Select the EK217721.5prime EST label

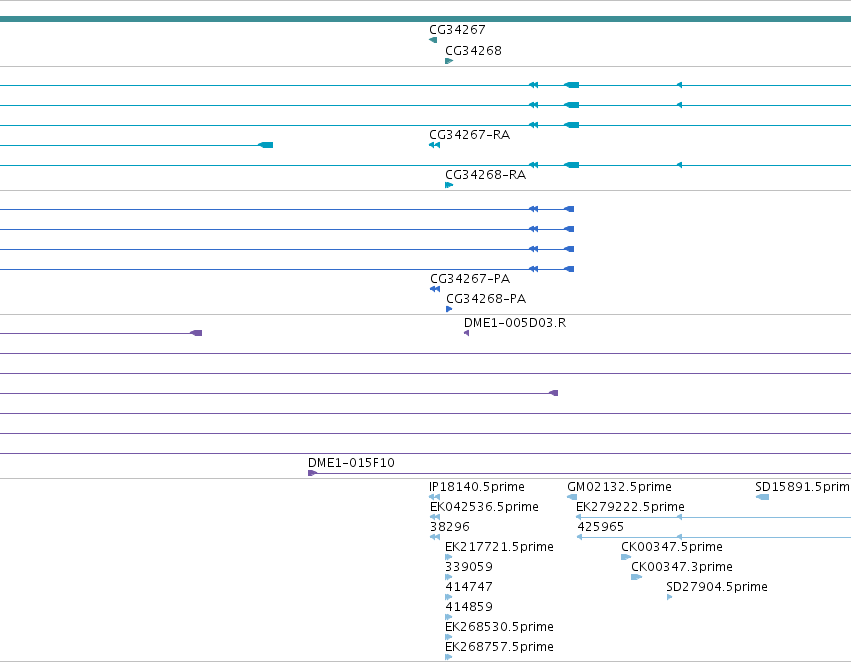499,547
